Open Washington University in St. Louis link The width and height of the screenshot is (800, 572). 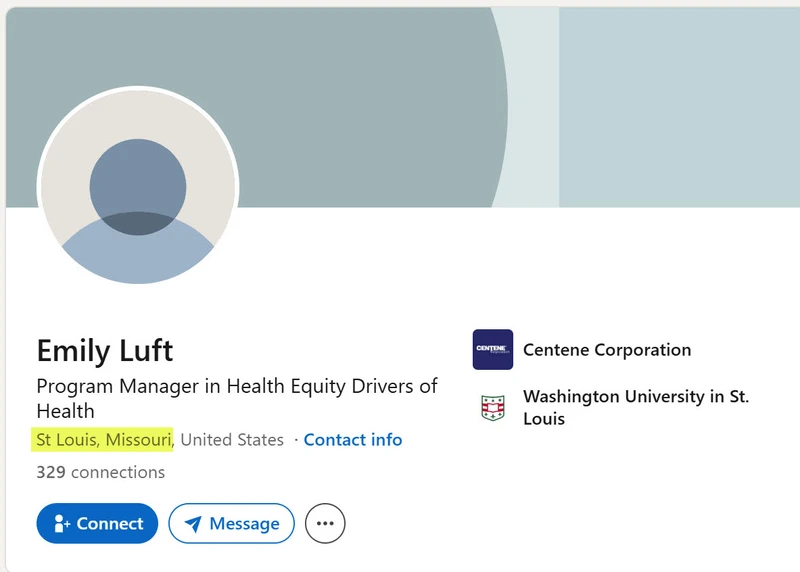(636, 407)
